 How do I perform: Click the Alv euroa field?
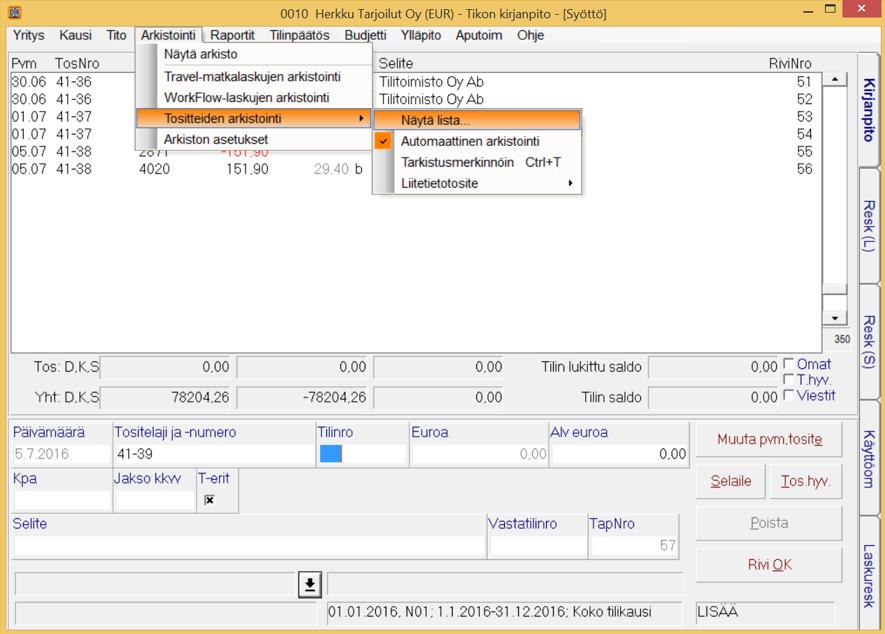pos(619,454)
